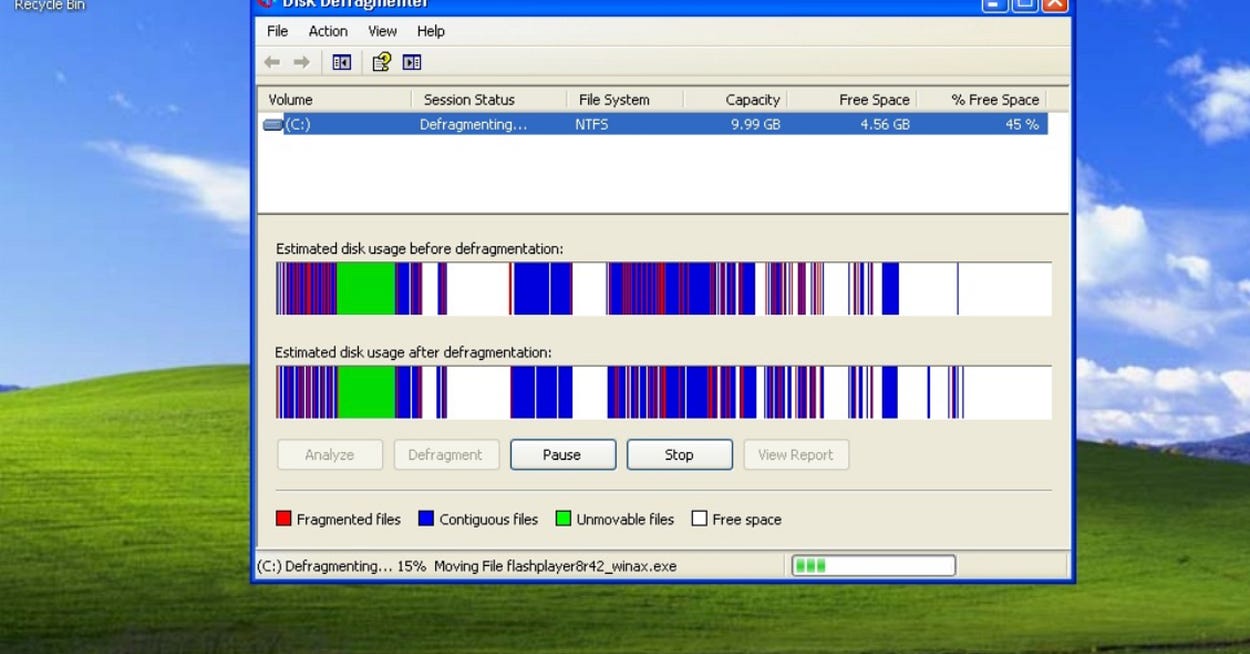Click the before defragmentation disk usage map
The height and width of the screenshot is (654, 1250).
click(664, 289)
